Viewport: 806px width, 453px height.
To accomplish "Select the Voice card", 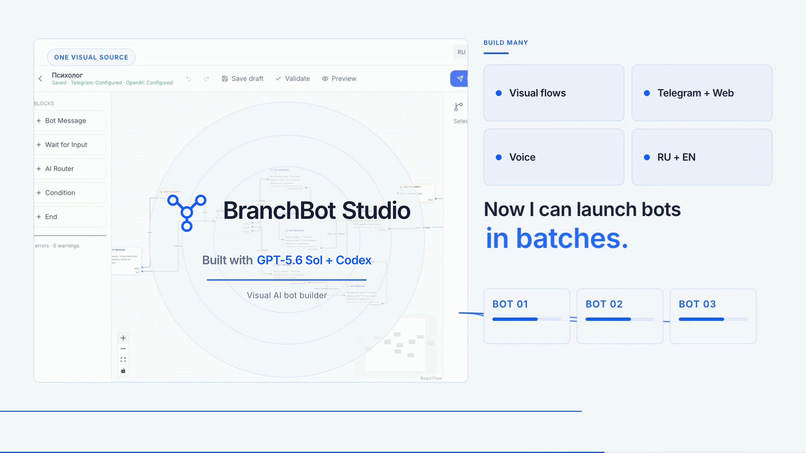I will point(554,157).
